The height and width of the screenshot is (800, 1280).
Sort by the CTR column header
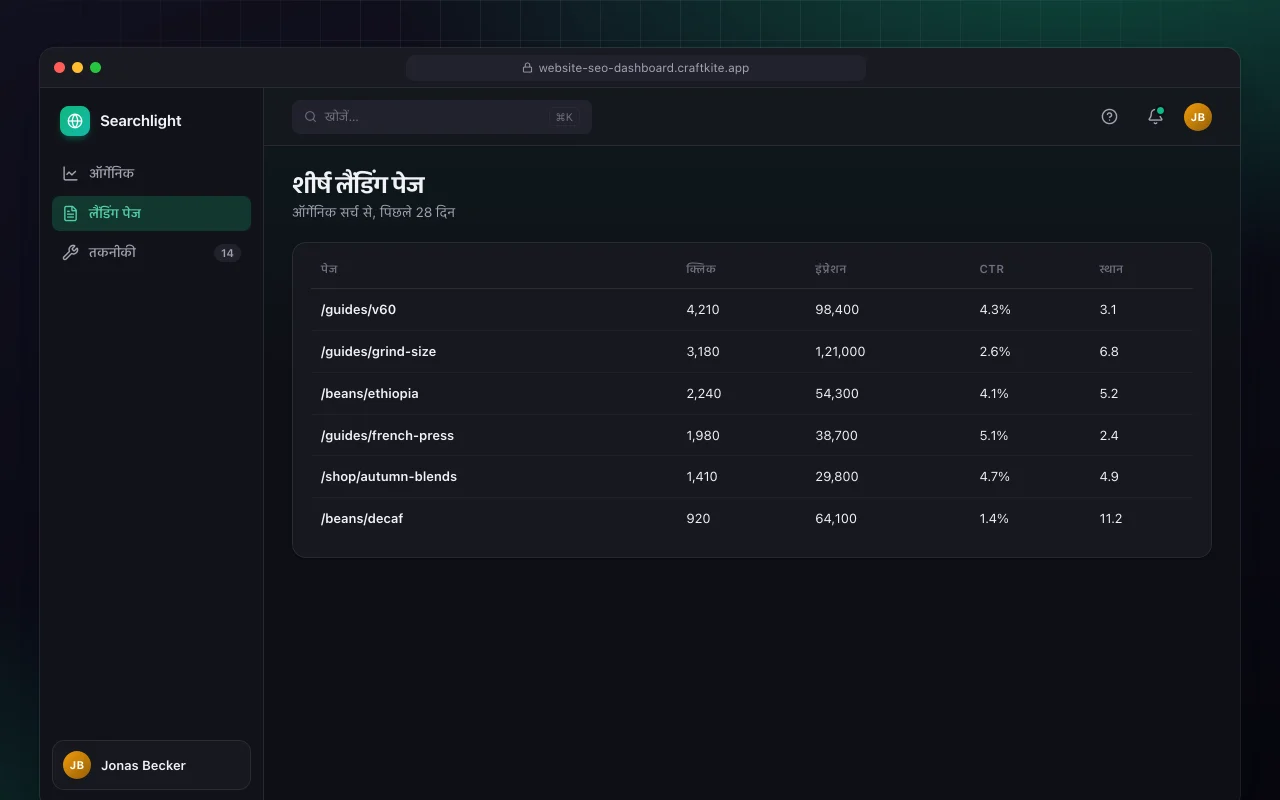coord(992,269)
